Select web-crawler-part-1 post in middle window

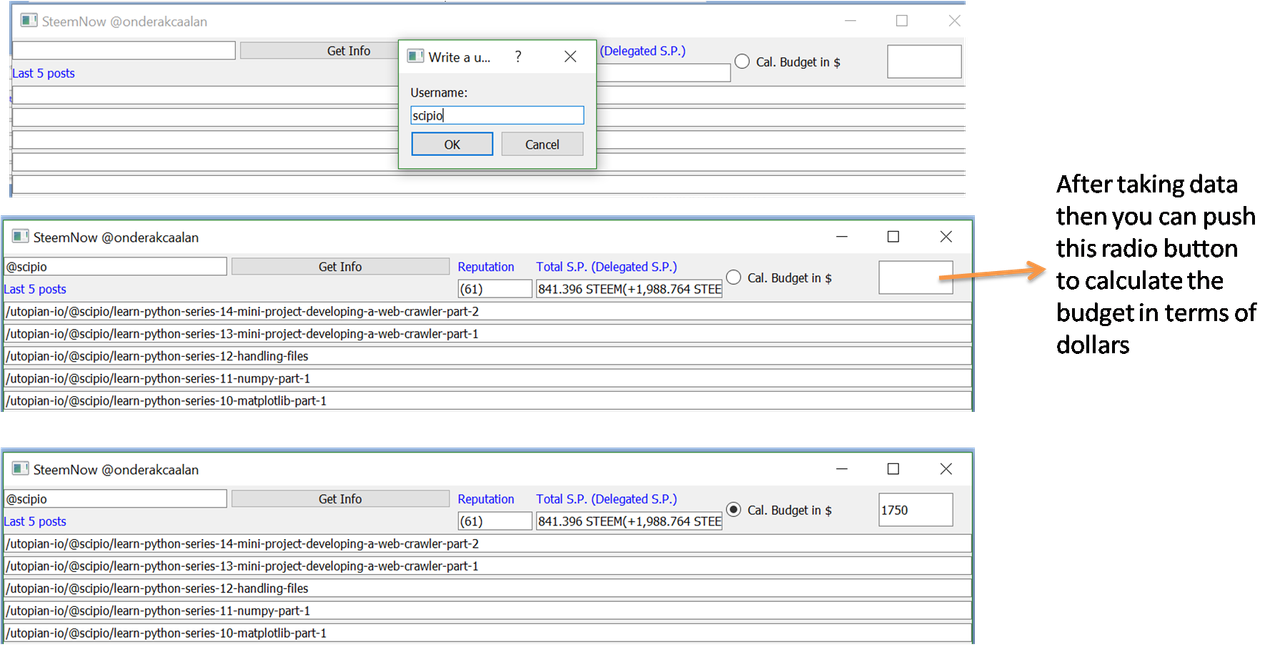pyautogui.click(x=487, y=333)
